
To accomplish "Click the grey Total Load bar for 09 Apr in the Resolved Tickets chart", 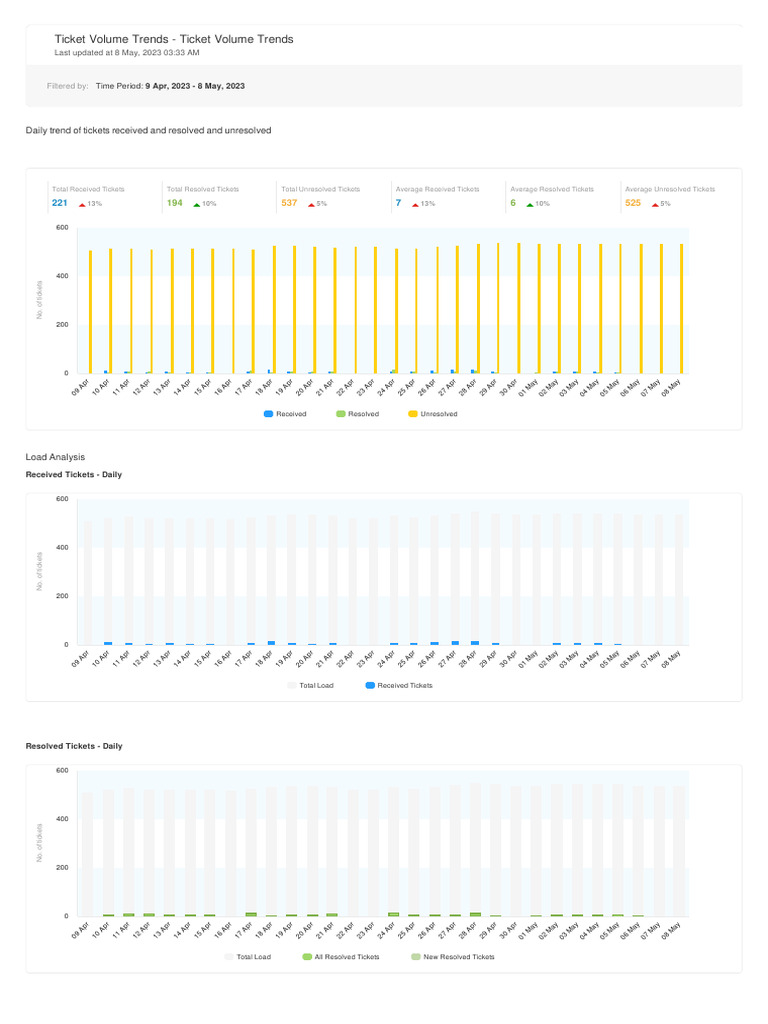I will click(x=87, y=854).
